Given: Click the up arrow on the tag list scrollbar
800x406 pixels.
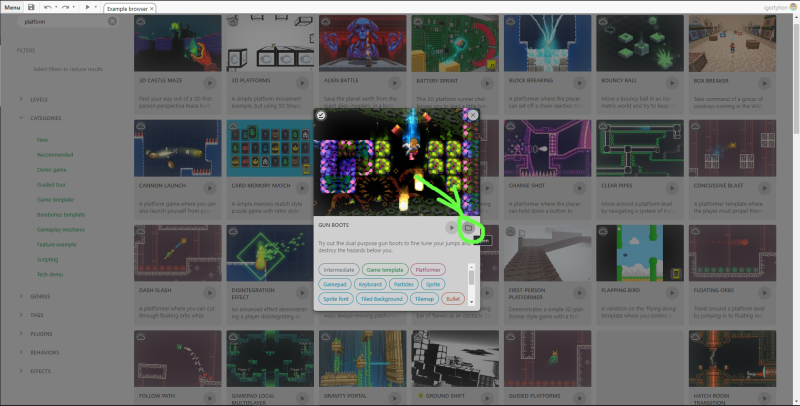Looking at the screenshot, I should tap(471, 267).
